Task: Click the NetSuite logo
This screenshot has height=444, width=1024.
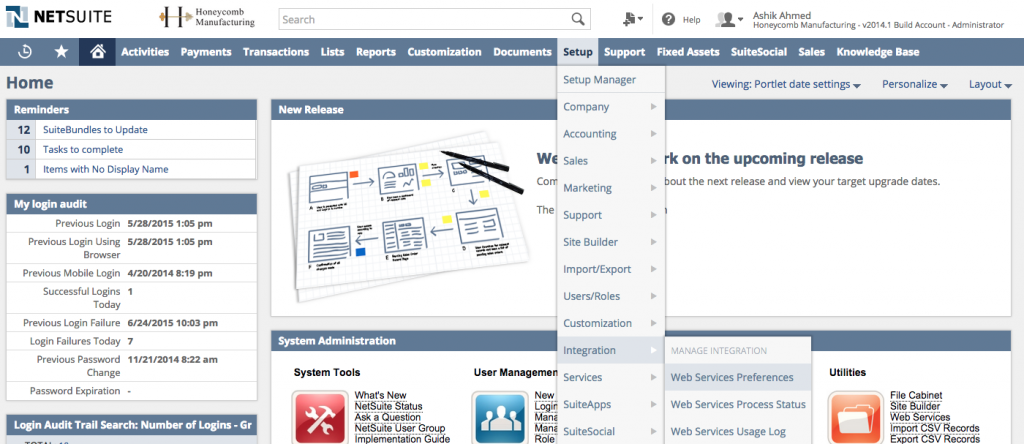Action: click(59, 17)
